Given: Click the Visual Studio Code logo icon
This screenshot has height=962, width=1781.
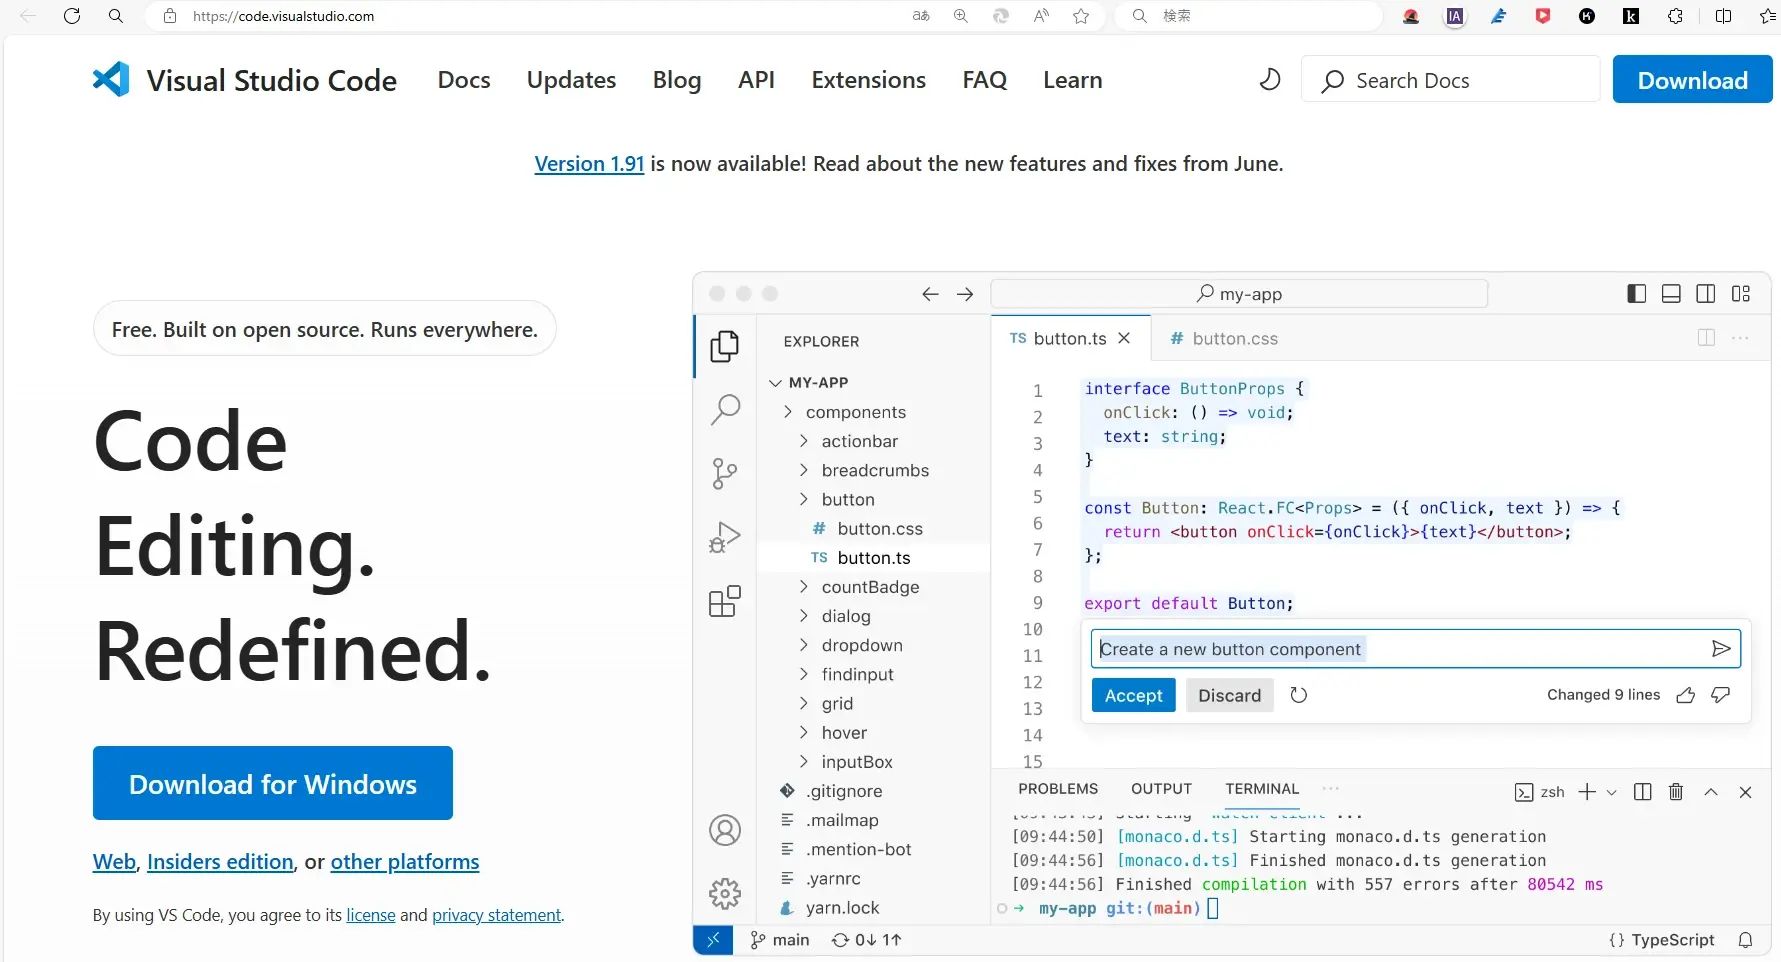Looking at the screenshot, I should [111, 79].
